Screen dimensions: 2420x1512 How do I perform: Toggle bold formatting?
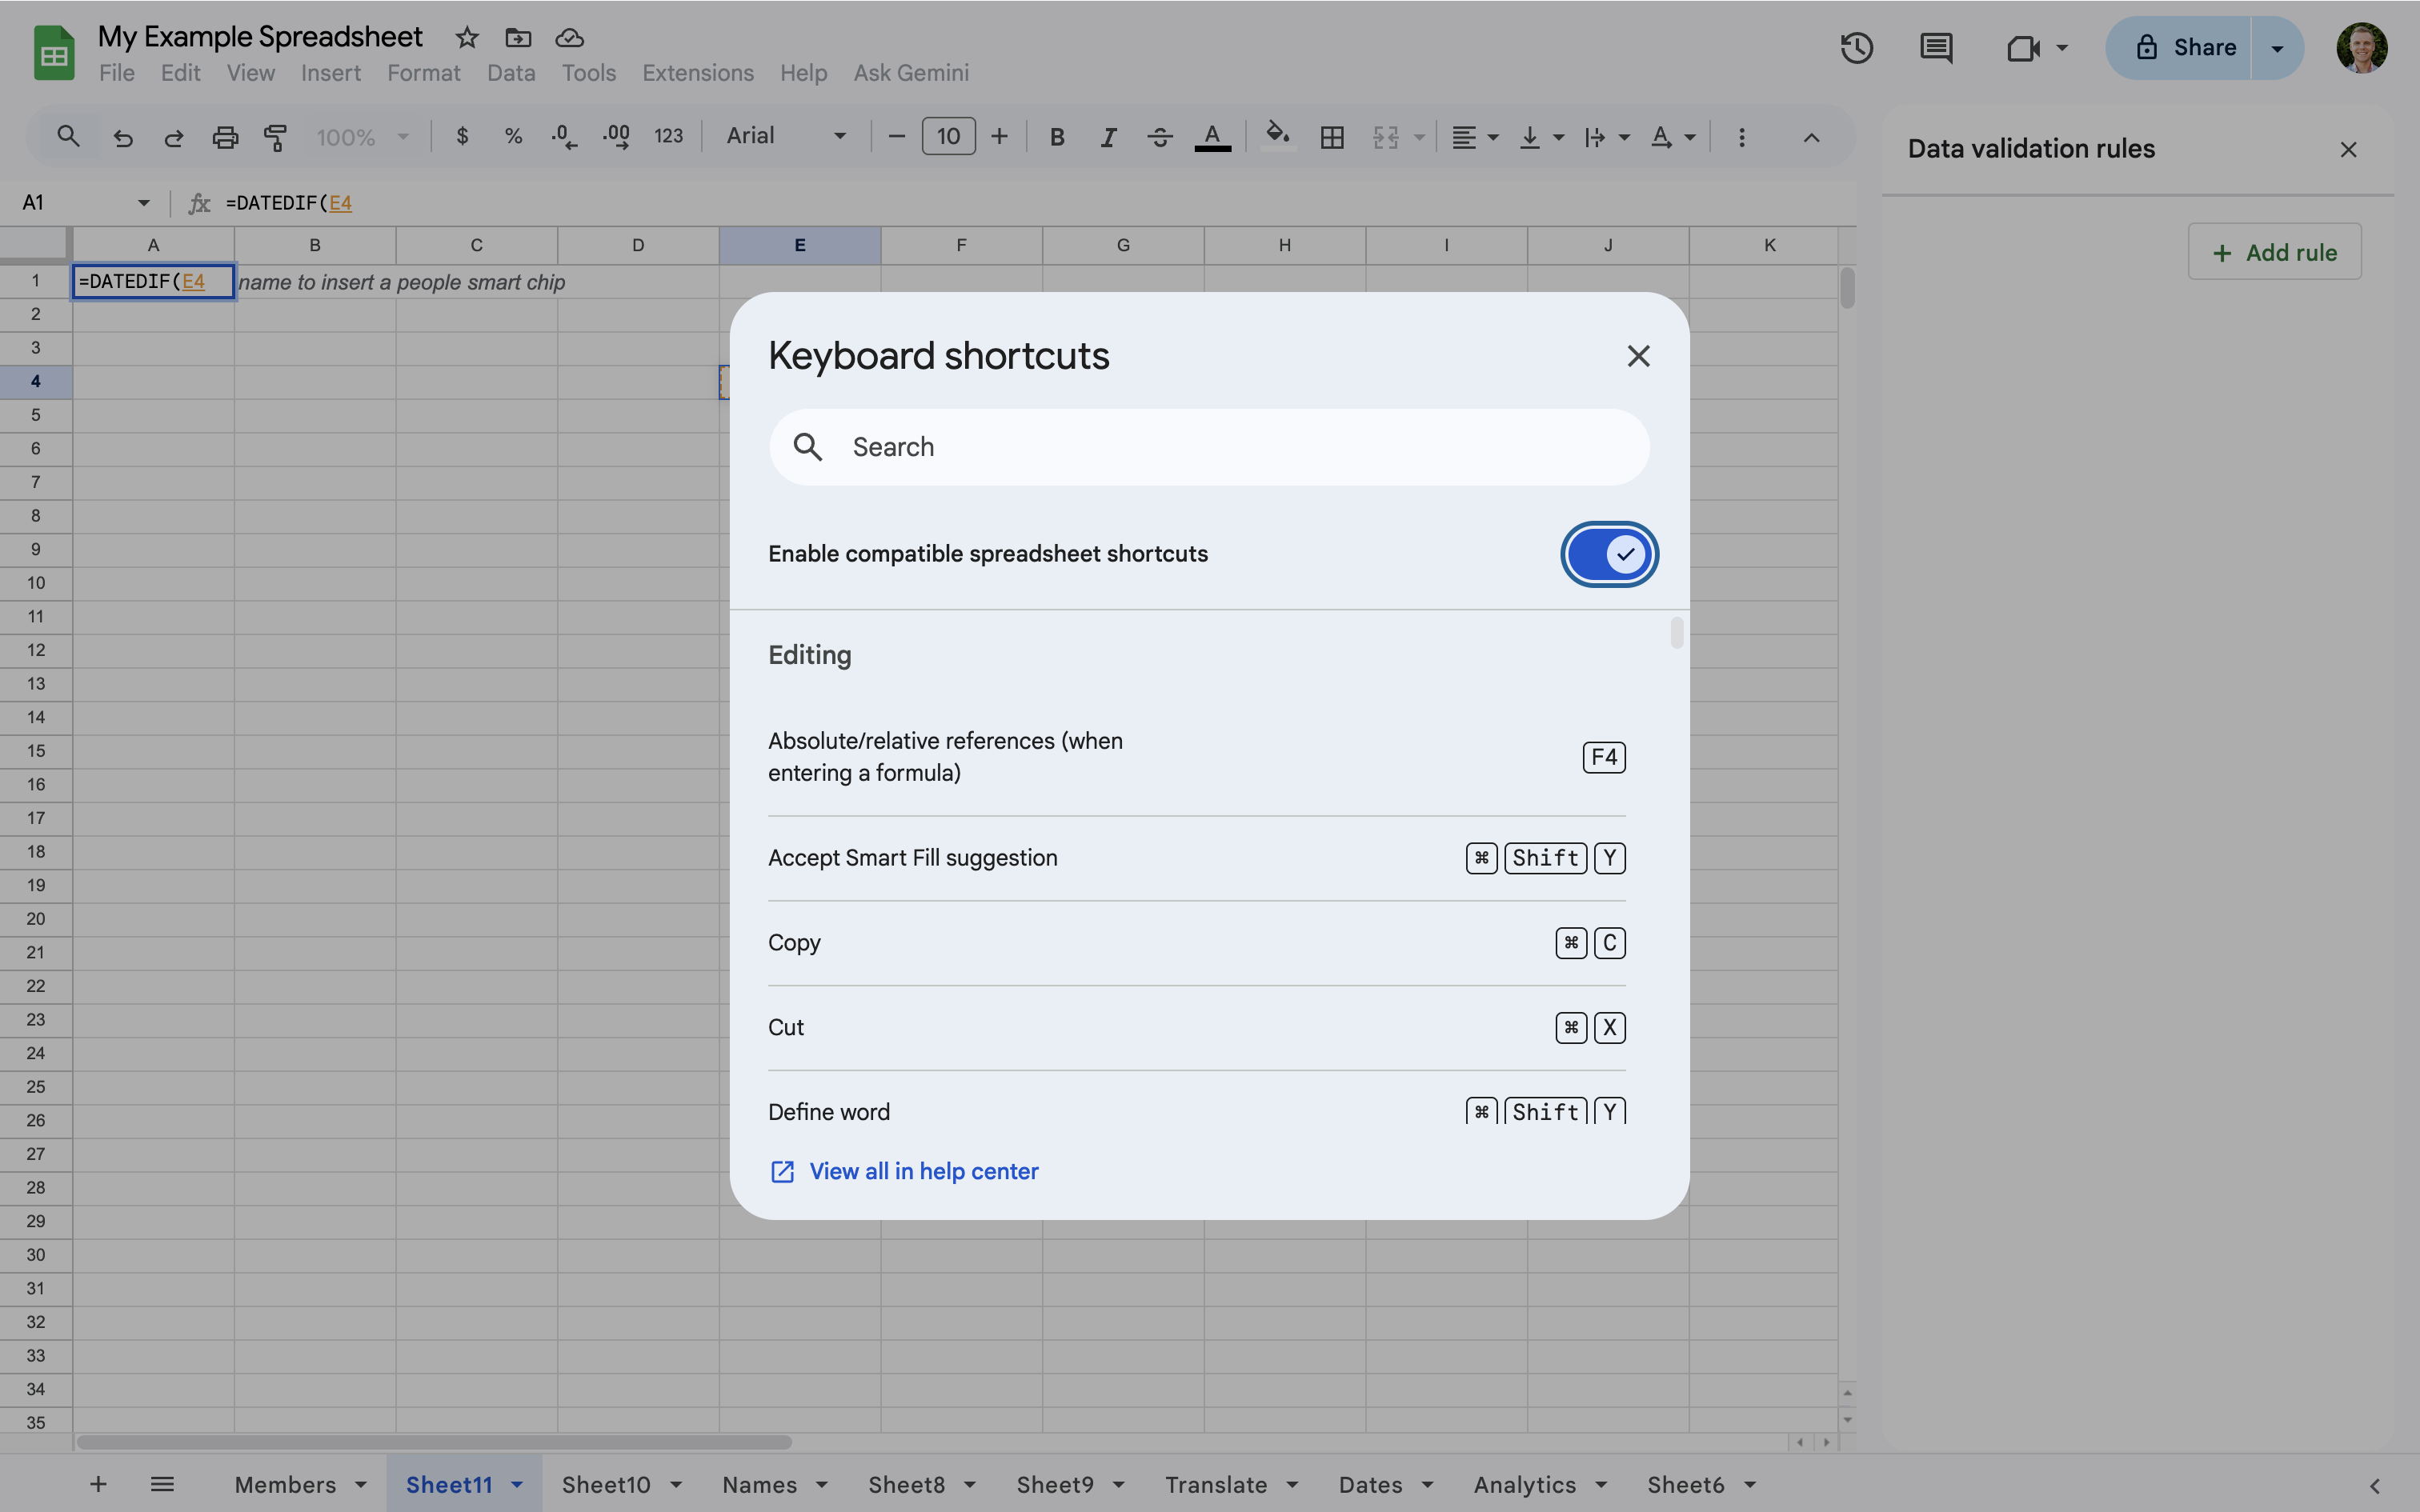[x=1057, y=137]
